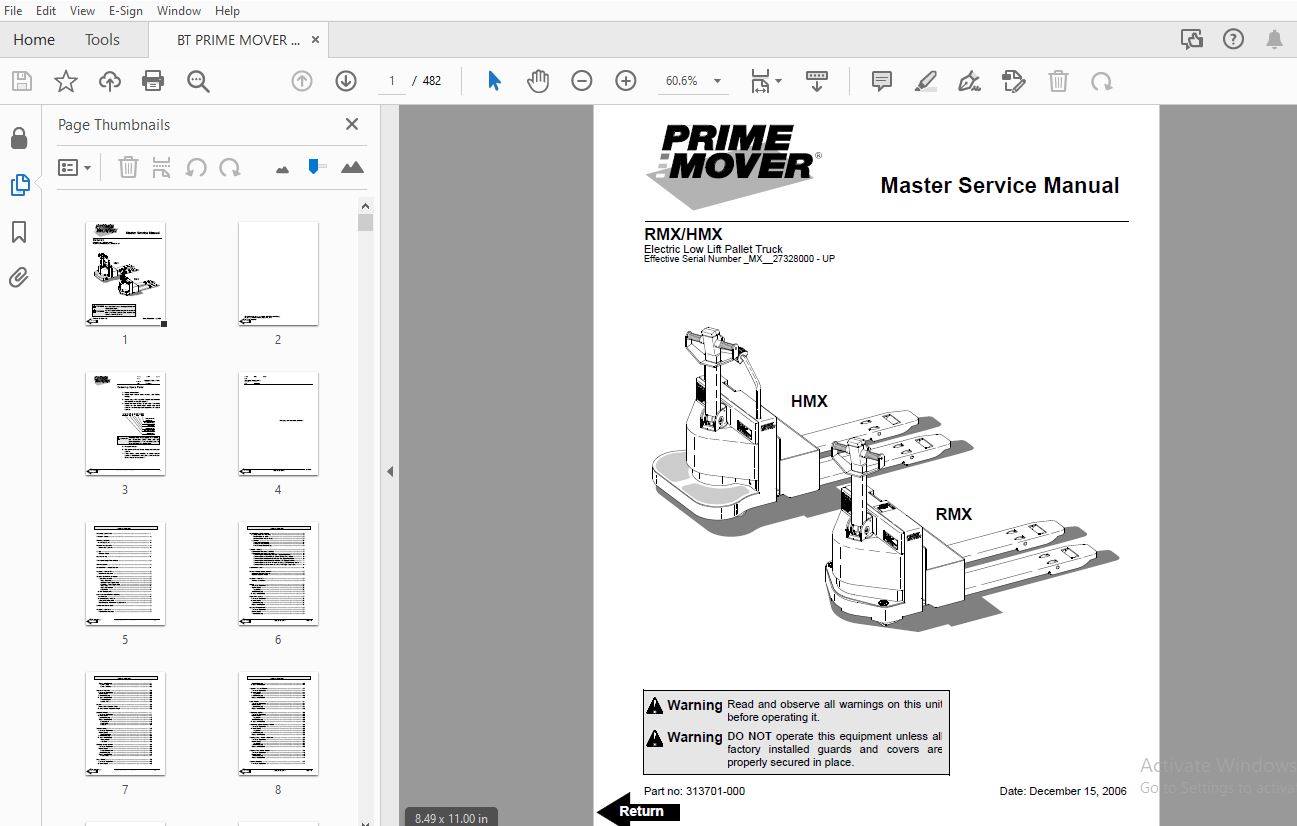Go to next page with the down arrow

pos(346,81)
